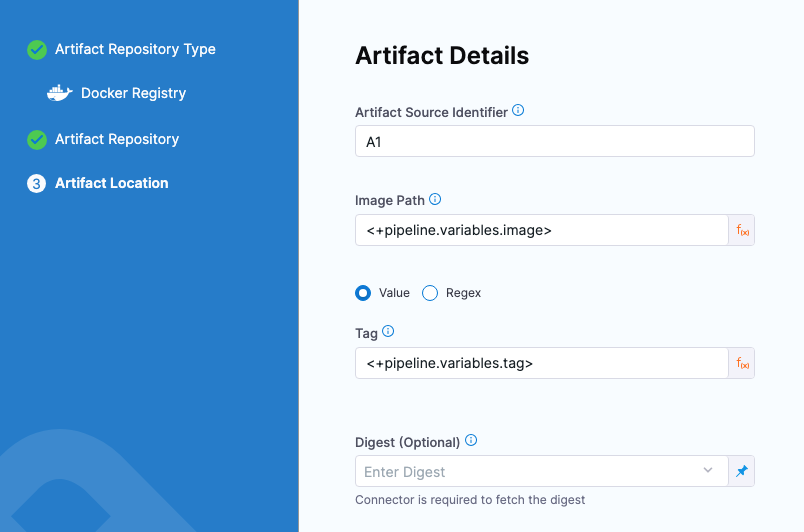This screenshot has width=804, height=532.
Task: Open the Artifact Location step
Action: point(111,183)
